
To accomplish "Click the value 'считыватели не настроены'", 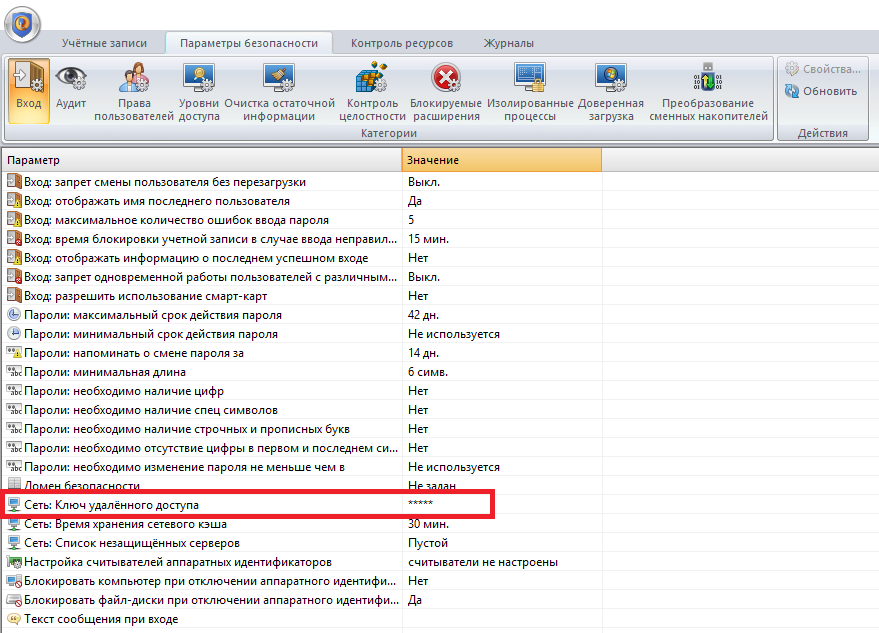I will (483, 562).
